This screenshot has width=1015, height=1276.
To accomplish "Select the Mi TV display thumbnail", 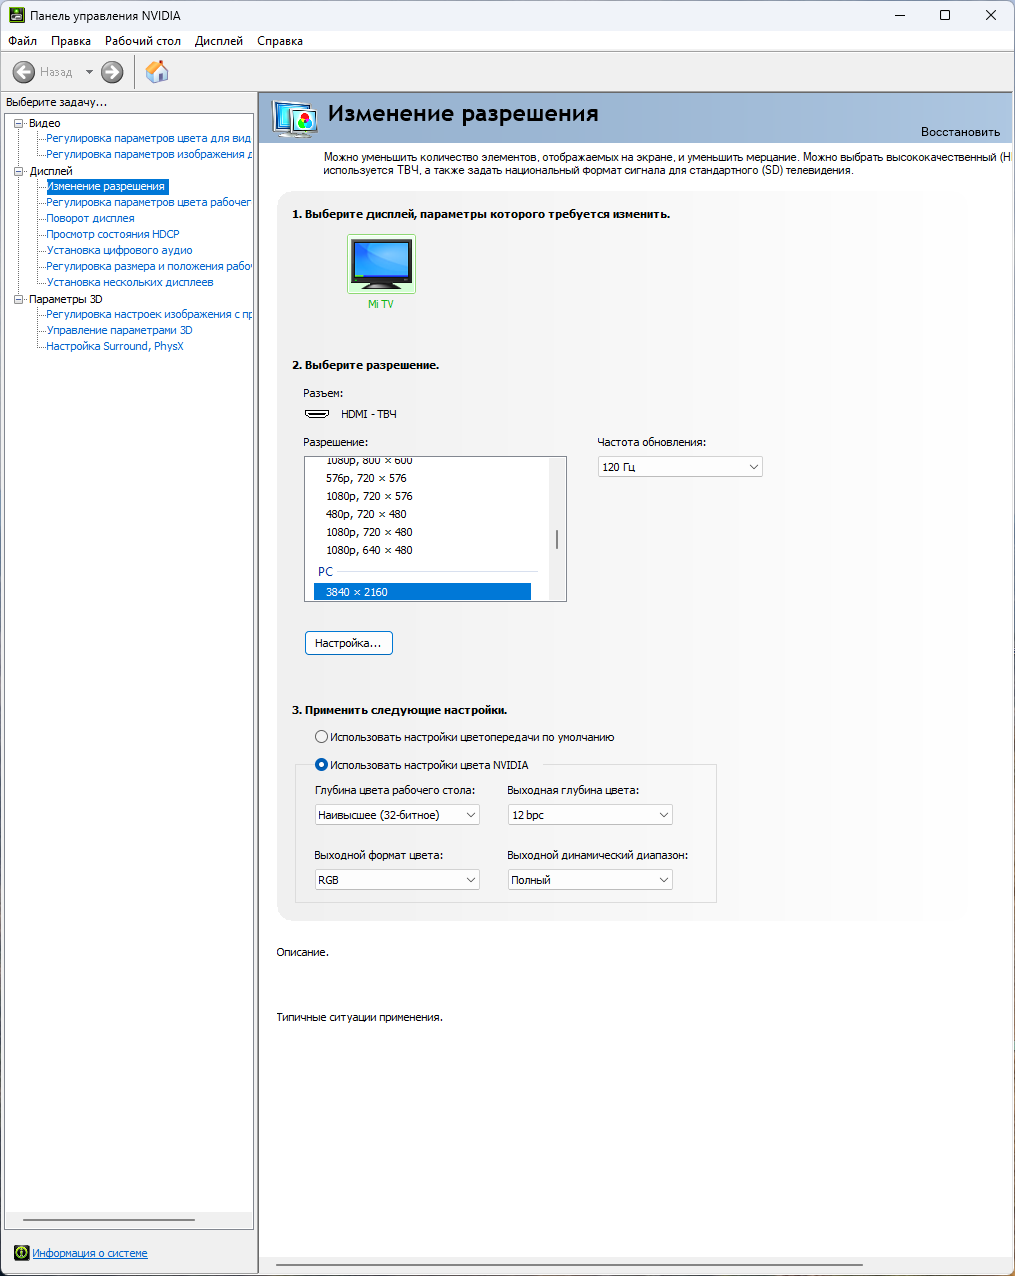I will 381,264.
